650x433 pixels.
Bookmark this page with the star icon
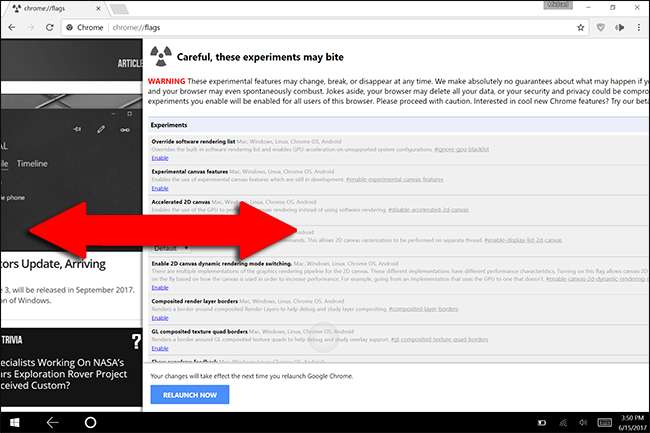pyautogui.click(x=580, y=27)
